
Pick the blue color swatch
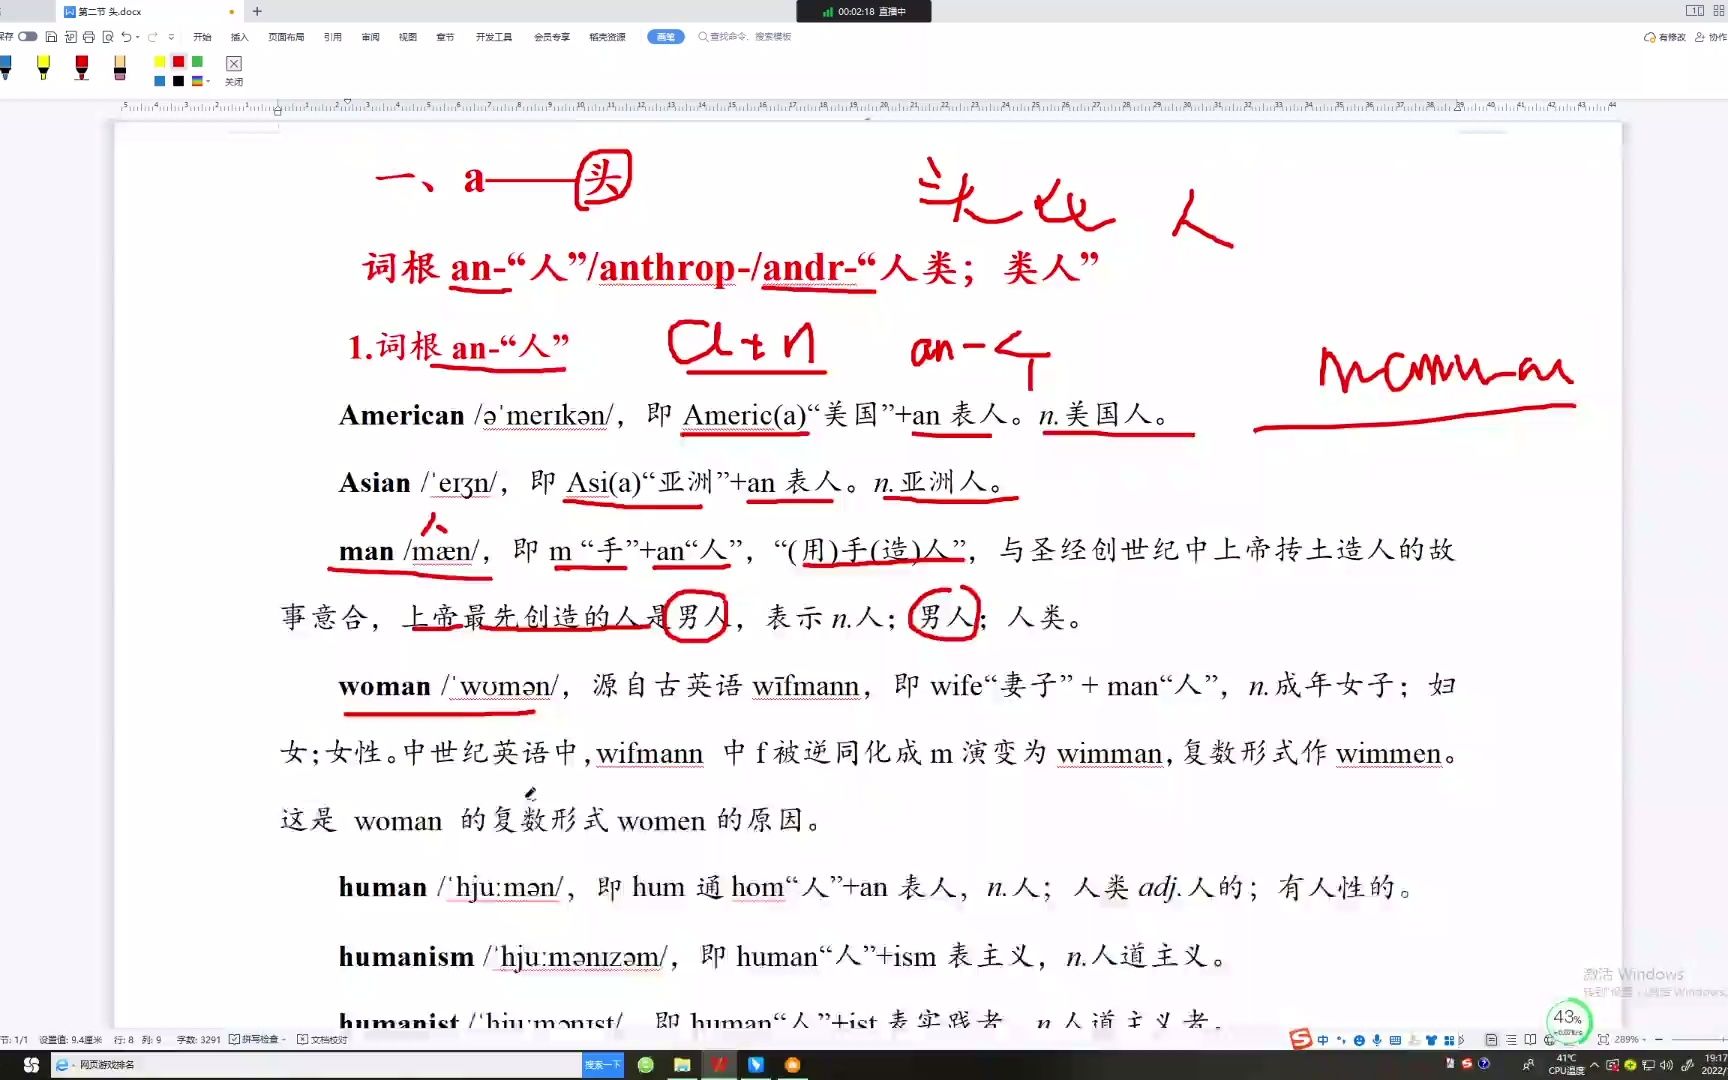point(160,81)
